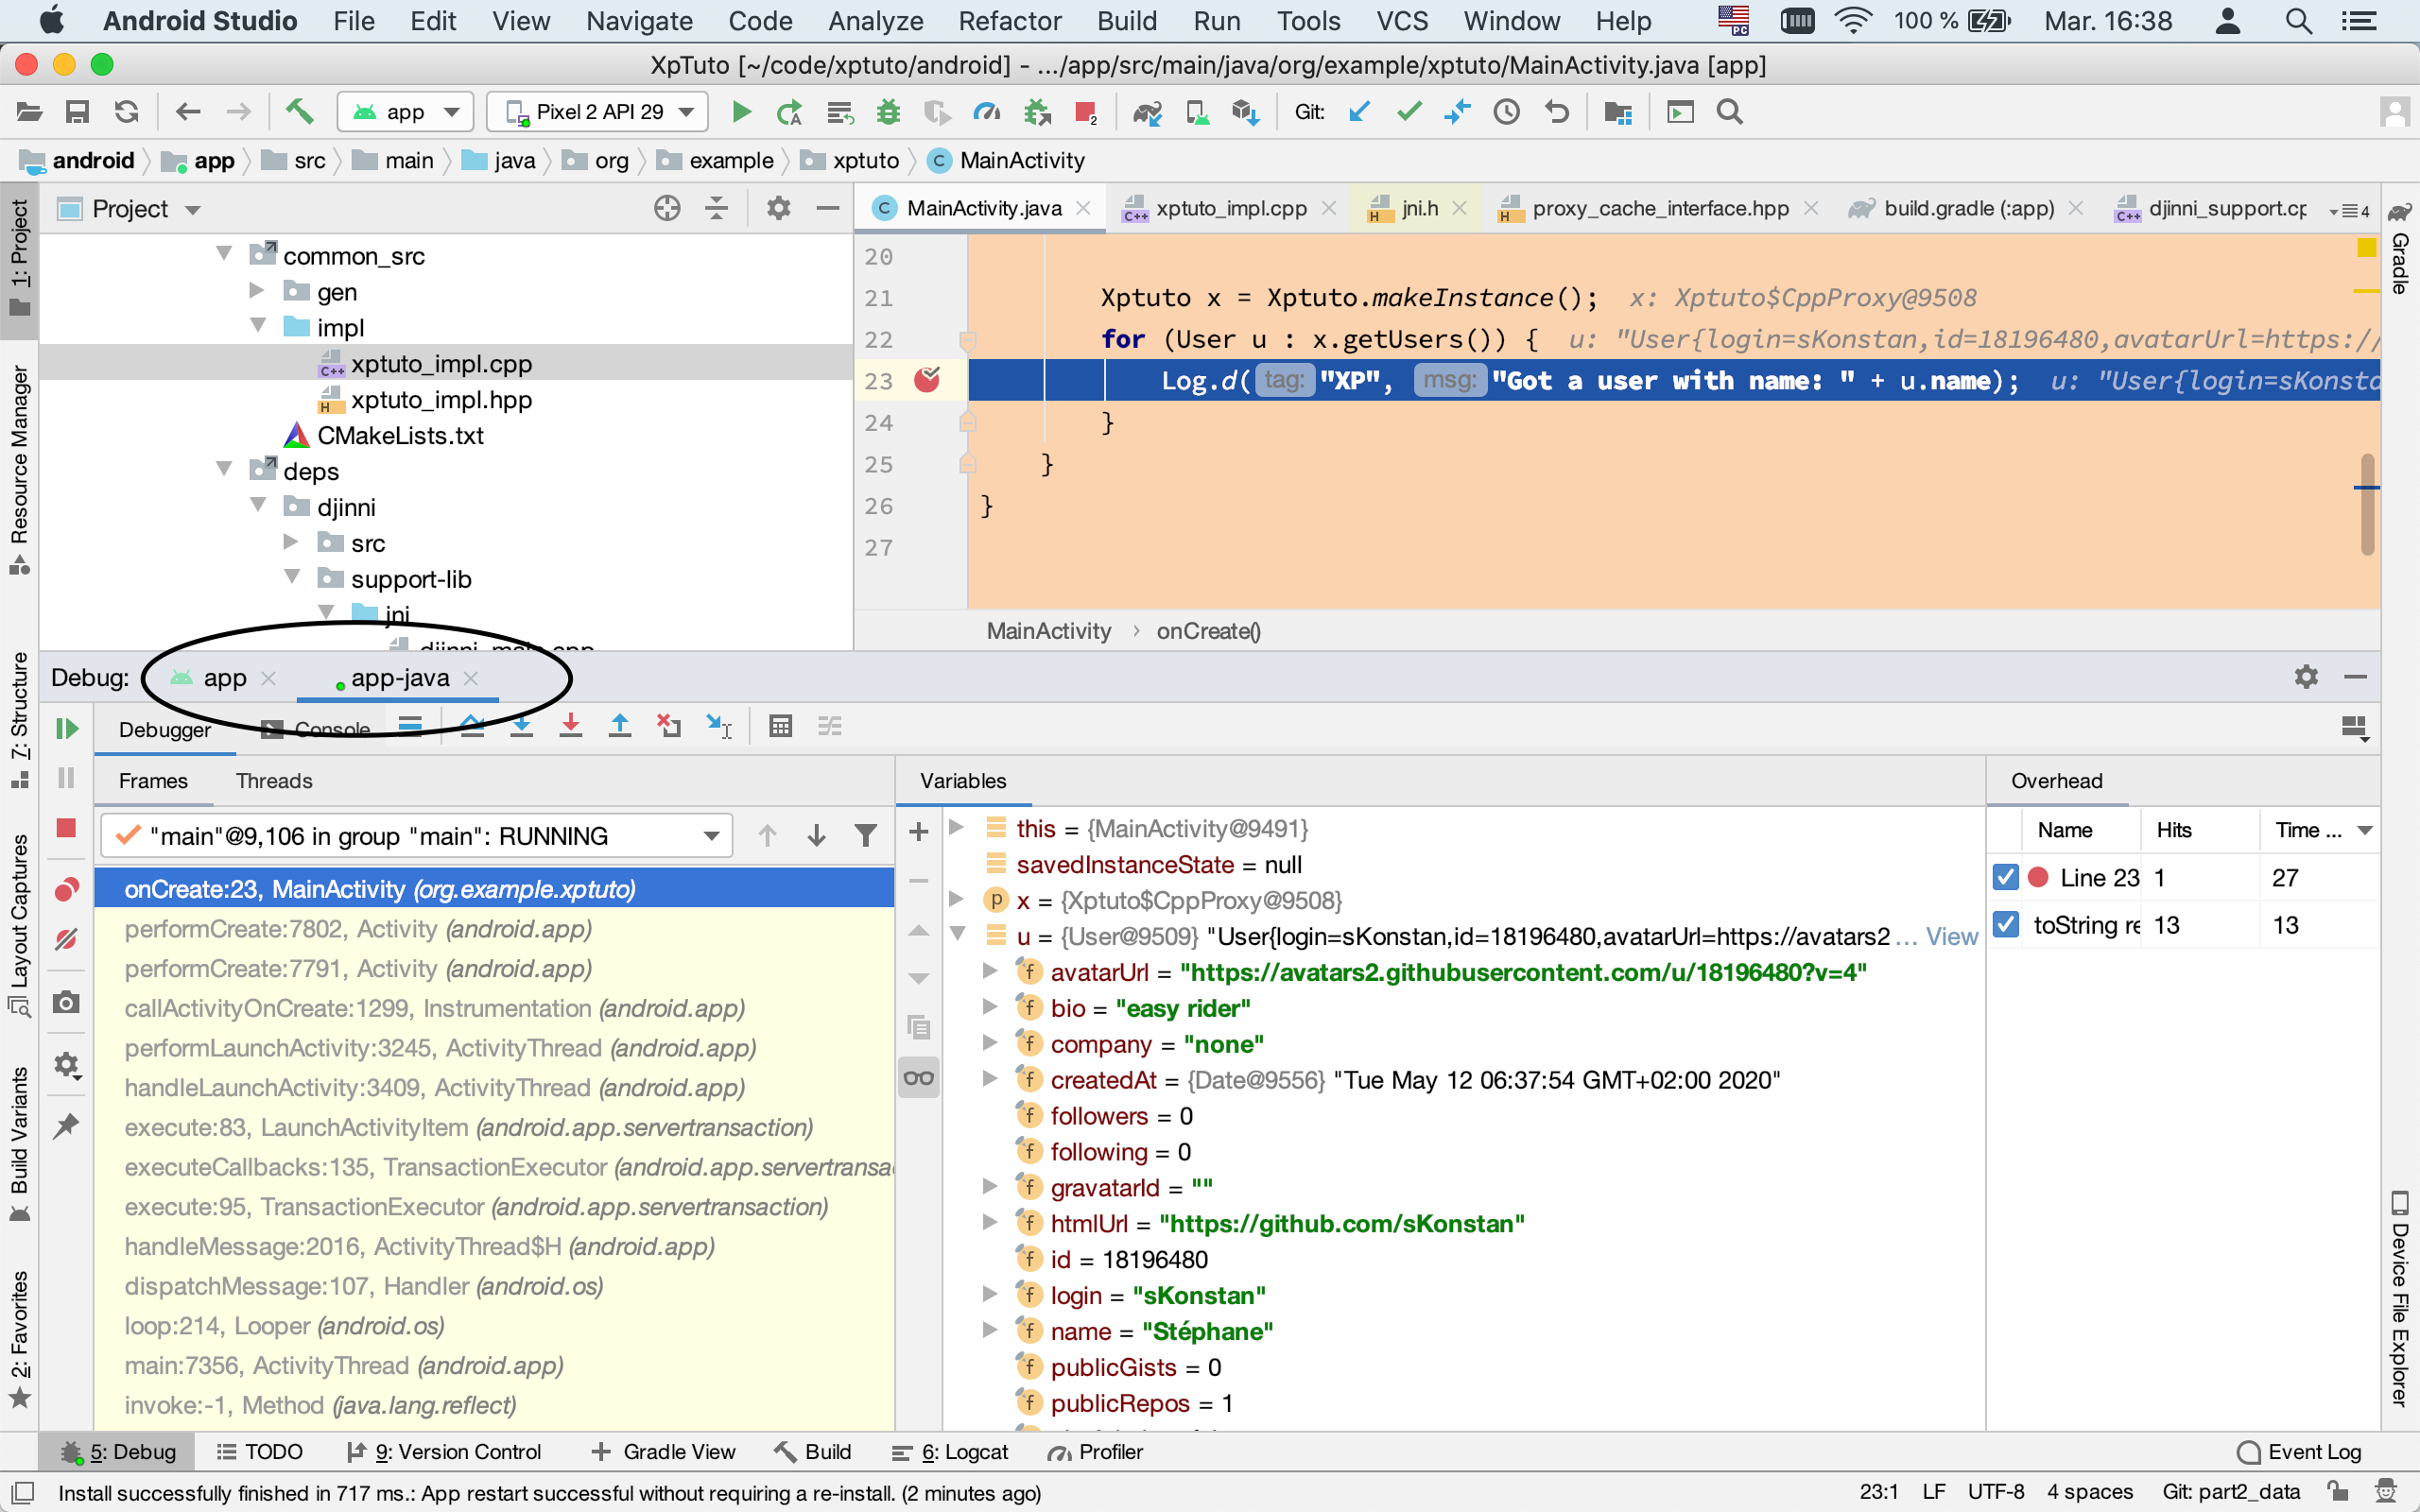Toggle the line 23 breakpoint in gutter
2420x1512 pixels.
(x=927, y=380)
